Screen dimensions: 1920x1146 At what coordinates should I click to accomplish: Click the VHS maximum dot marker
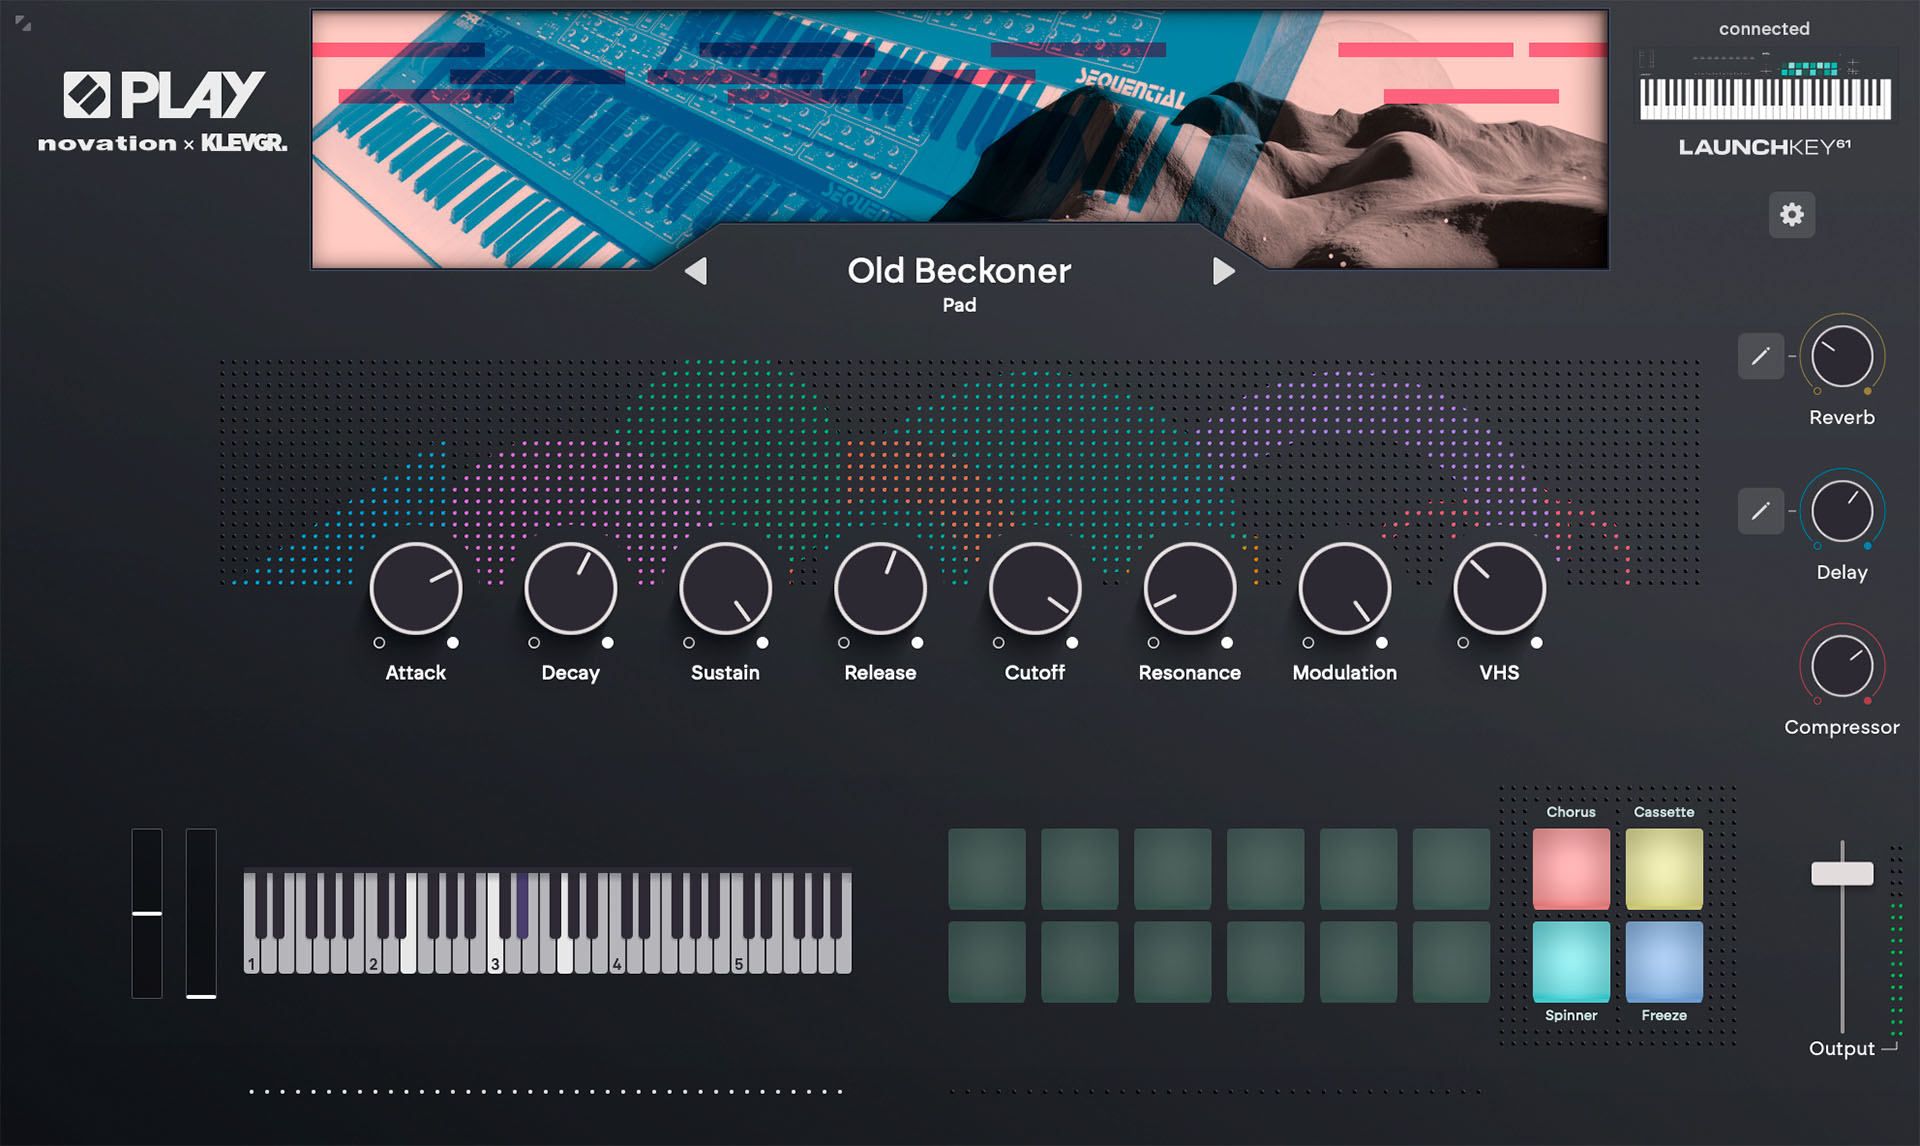coord(1537,643)
